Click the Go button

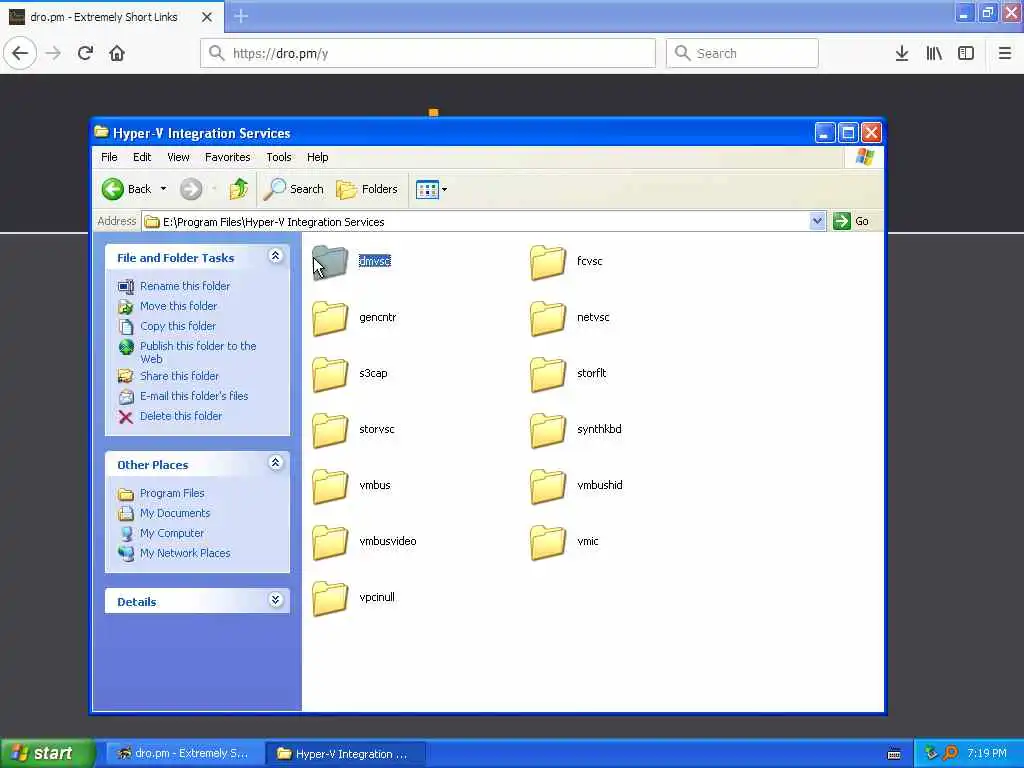[851, 221]
